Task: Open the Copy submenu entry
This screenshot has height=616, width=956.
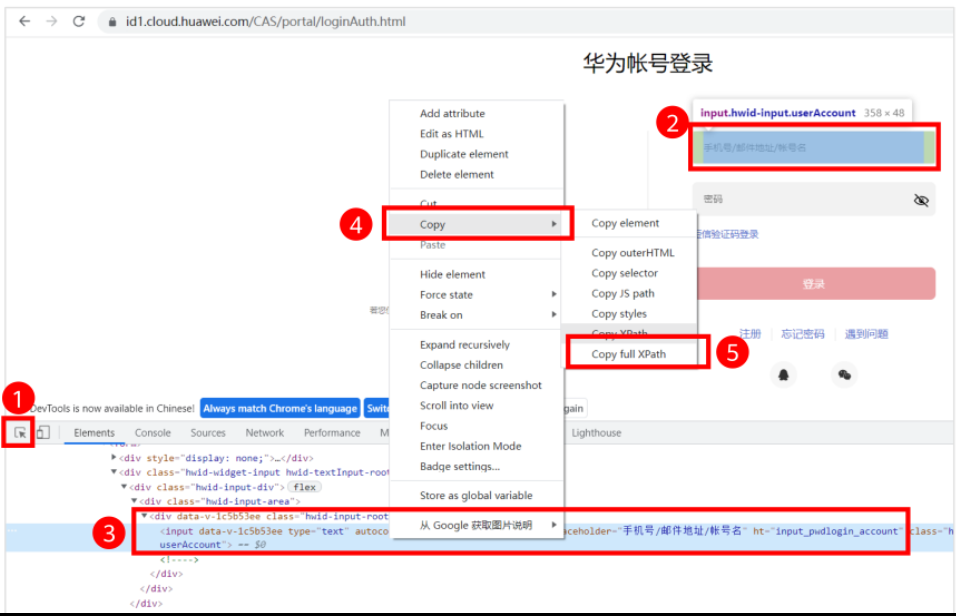Action: pos(477,224)
